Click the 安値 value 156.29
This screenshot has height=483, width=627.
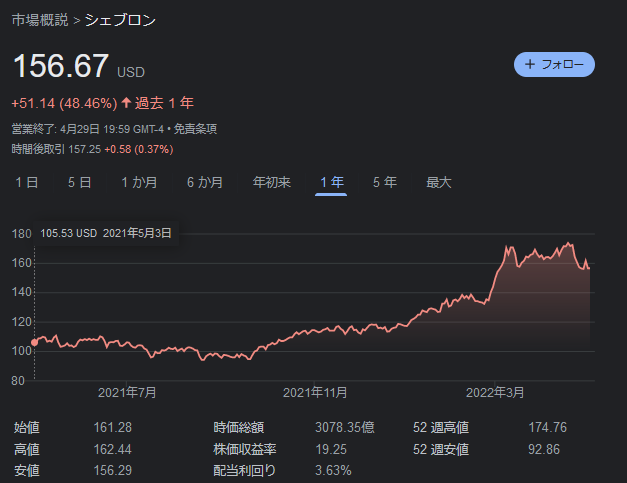112,471
